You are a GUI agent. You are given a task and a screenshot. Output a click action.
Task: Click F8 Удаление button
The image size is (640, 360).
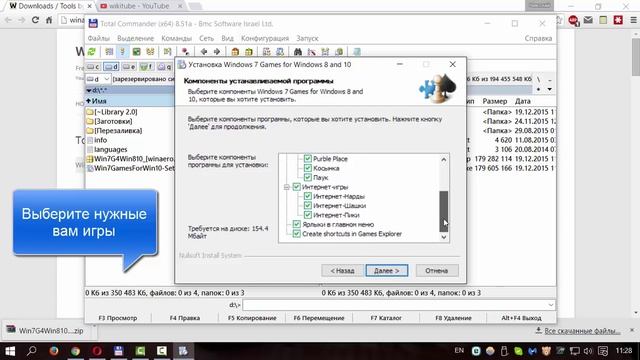coord(453,318)
